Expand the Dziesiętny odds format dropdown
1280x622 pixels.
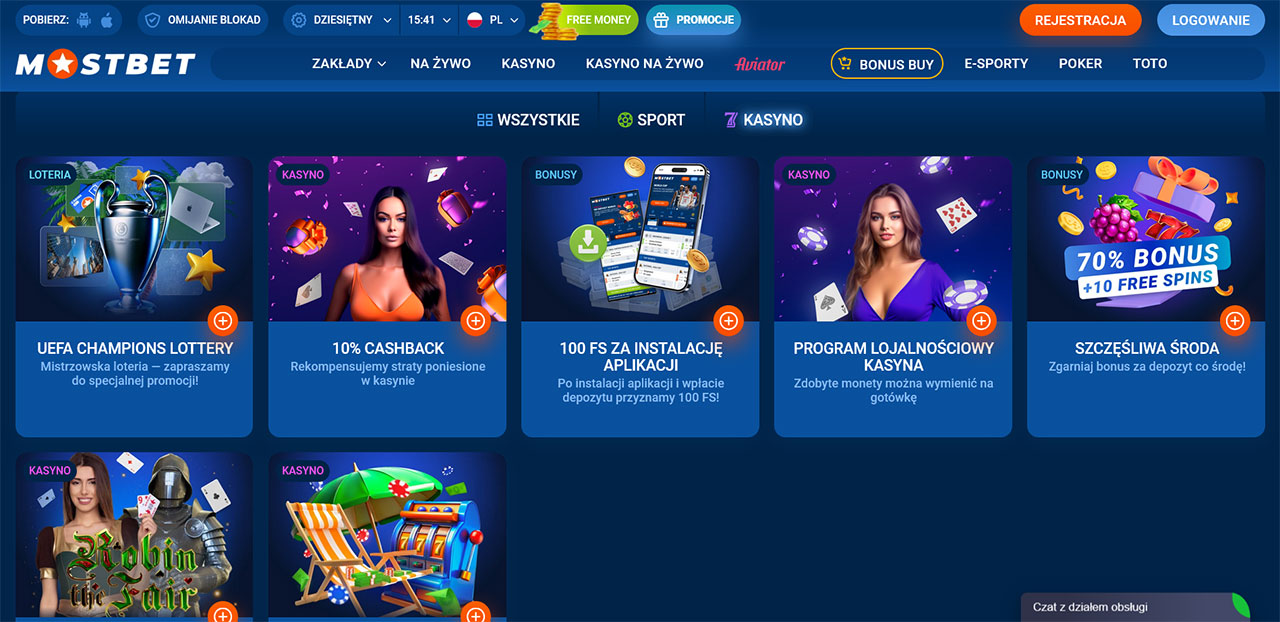click(341, 20)
